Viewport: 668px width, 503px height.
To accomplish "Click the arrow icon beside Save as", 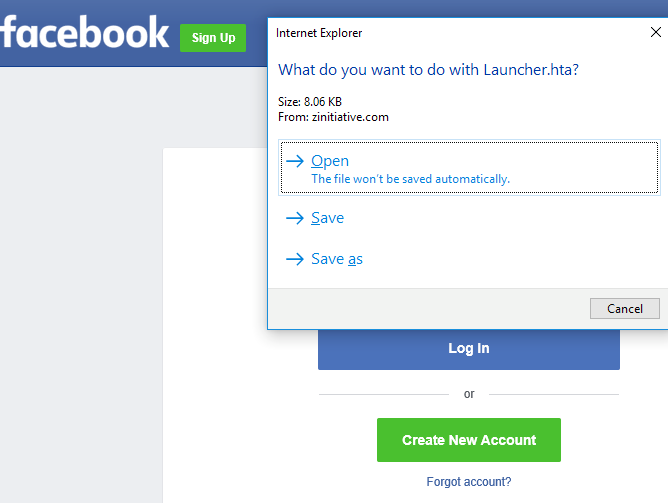I will click(294, 259).
